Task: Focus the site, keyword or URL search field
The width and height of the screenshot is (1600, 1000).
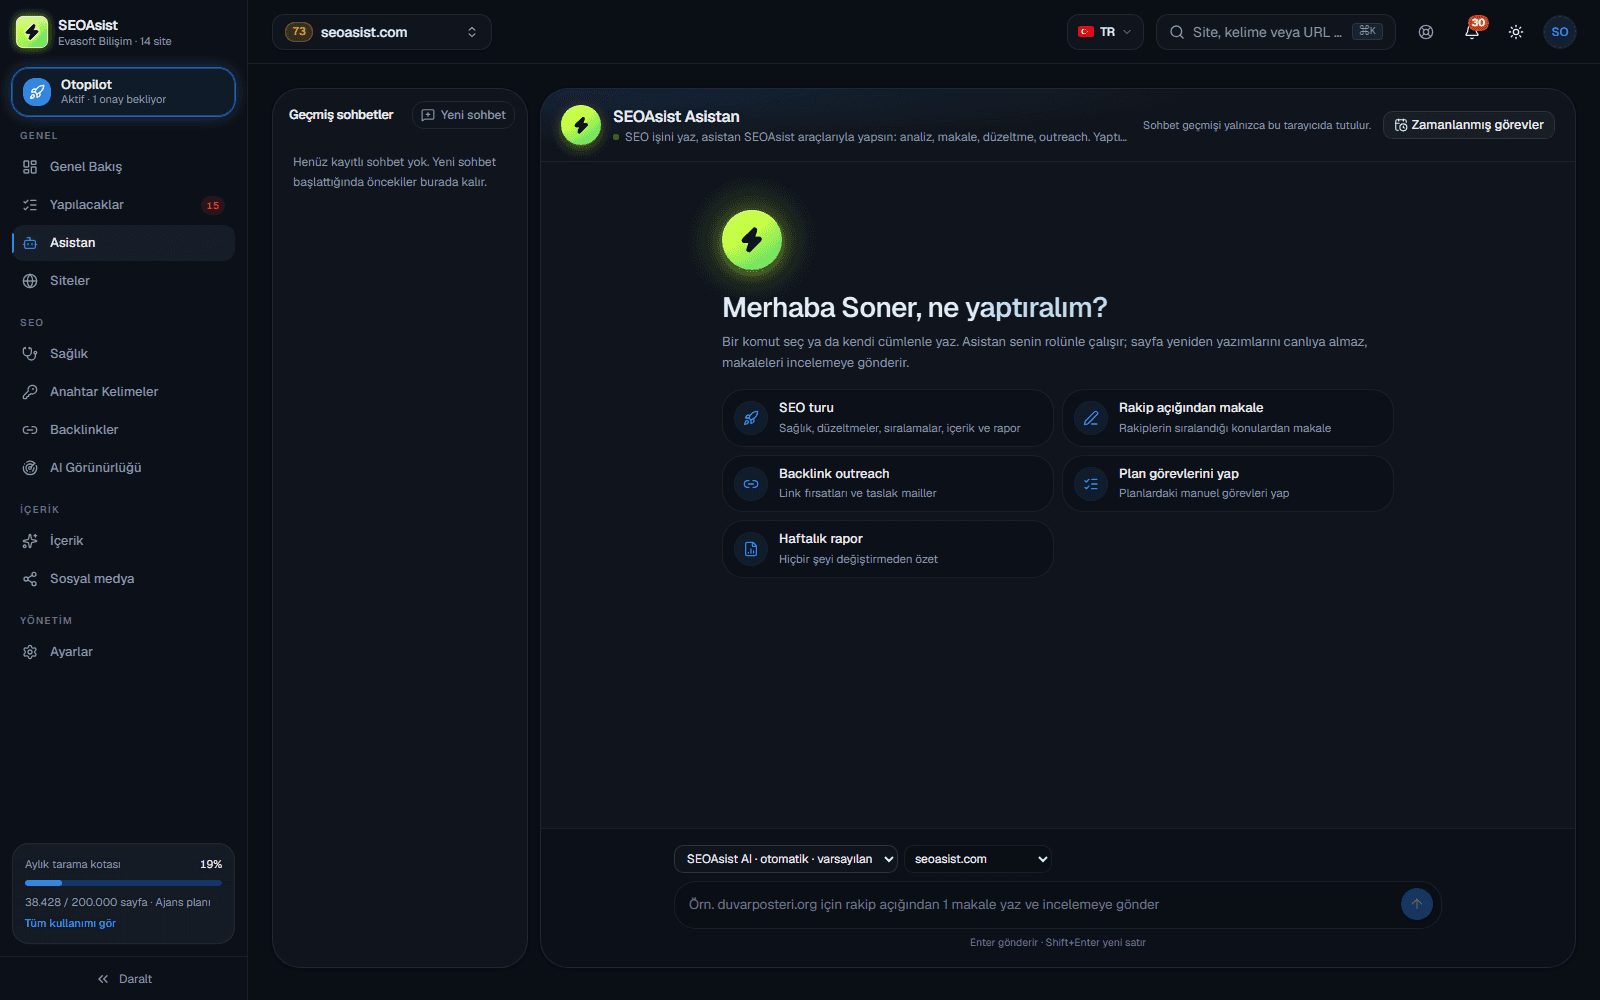Action: coord(1275,32)
